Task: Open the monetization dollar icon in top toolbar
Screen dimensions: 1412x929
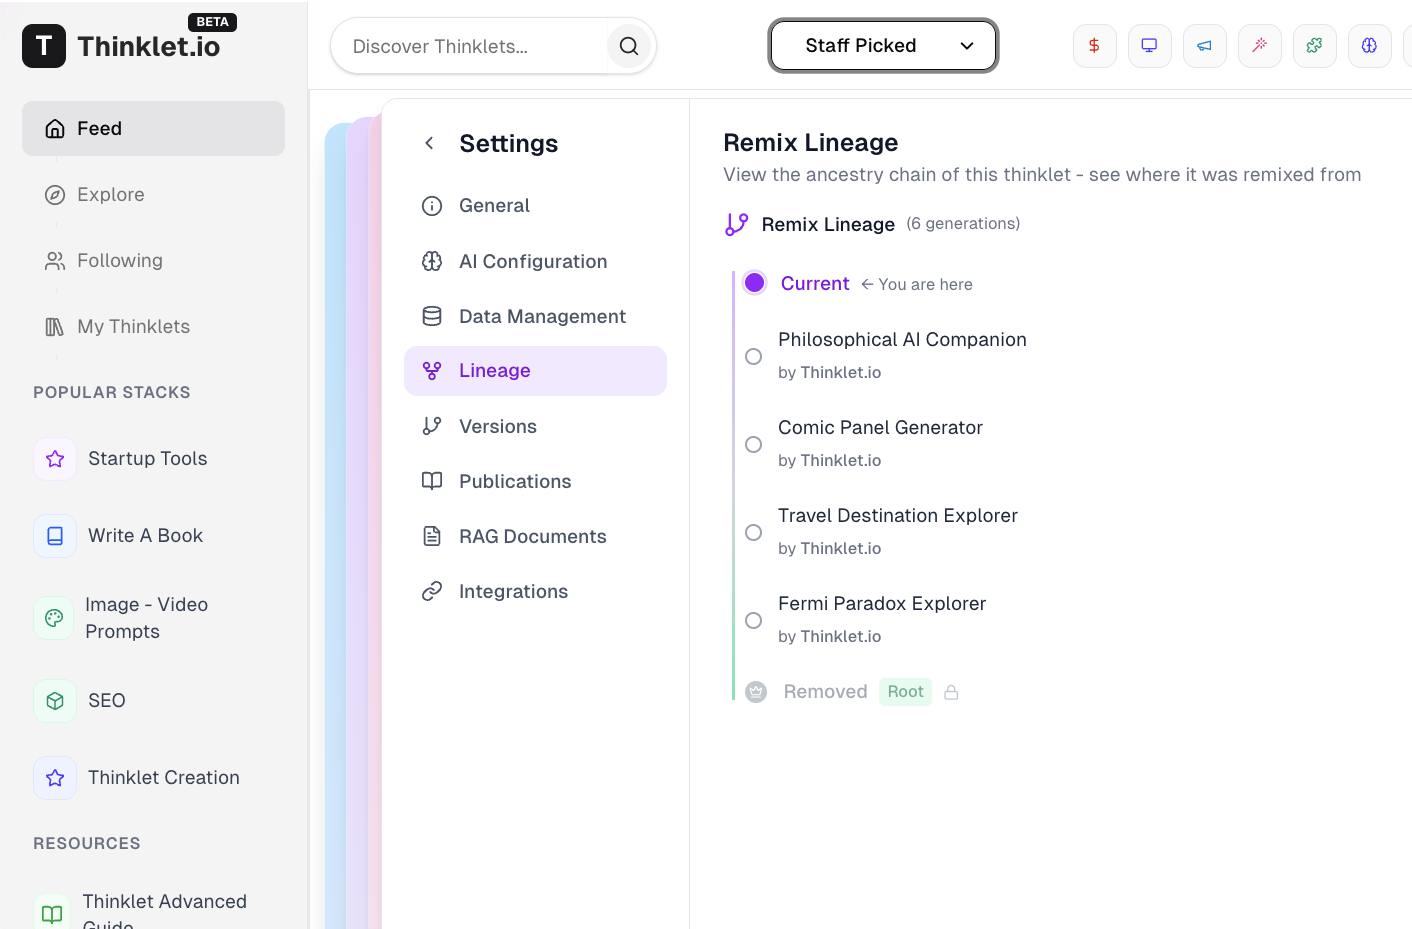Action: pyautogui.click(x=1094, y=45)
